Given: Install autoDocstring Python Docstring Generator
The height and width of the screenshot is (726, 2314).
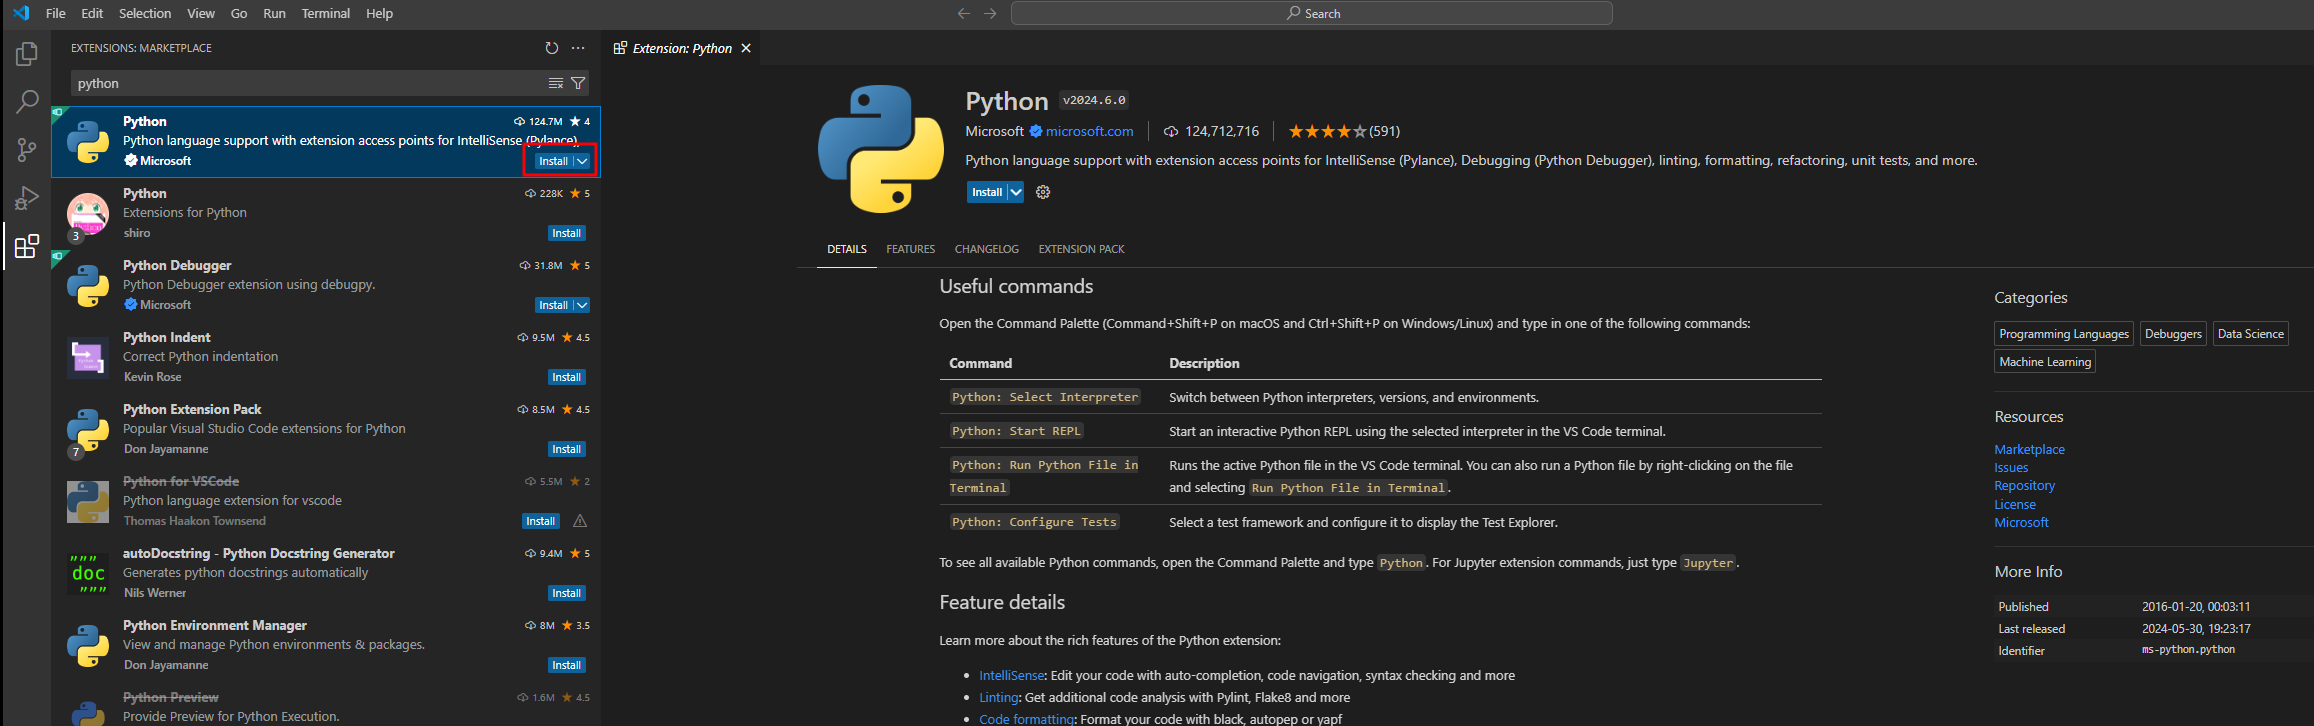Looking at the screenshot, I should [x=567, y=593].
